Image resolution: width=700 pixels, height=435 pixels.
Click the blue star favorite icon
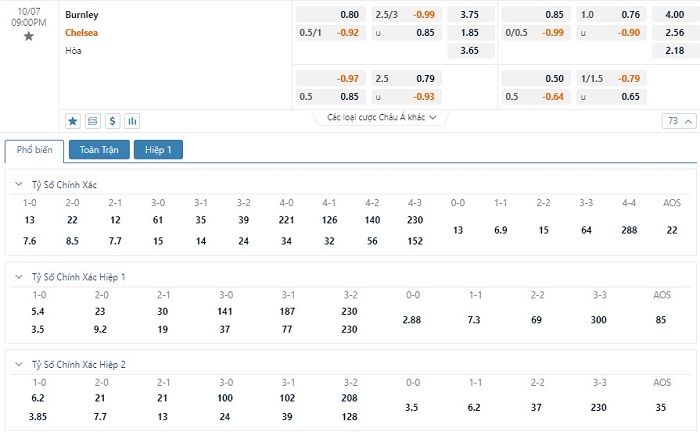pyautogui.click(x=73, y=121)
